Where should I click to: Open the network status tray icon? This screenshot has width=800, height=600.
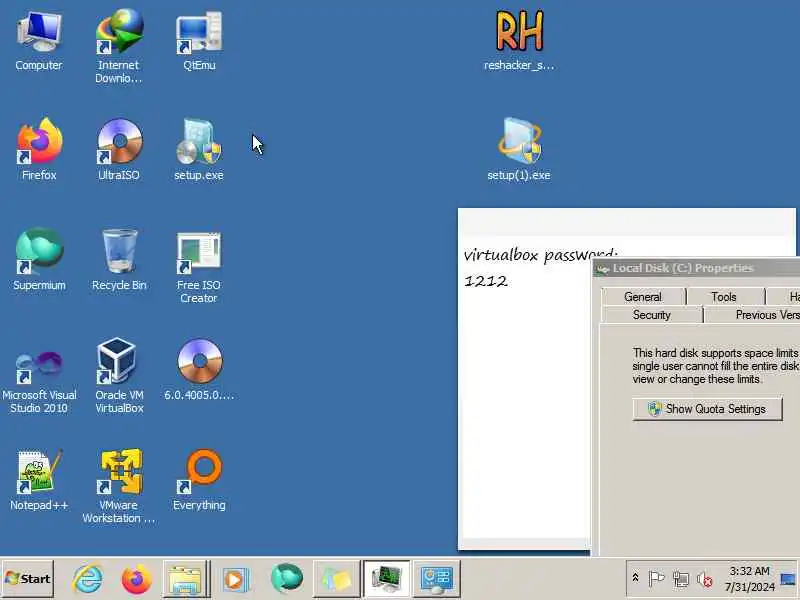click(x=681, y=579)
